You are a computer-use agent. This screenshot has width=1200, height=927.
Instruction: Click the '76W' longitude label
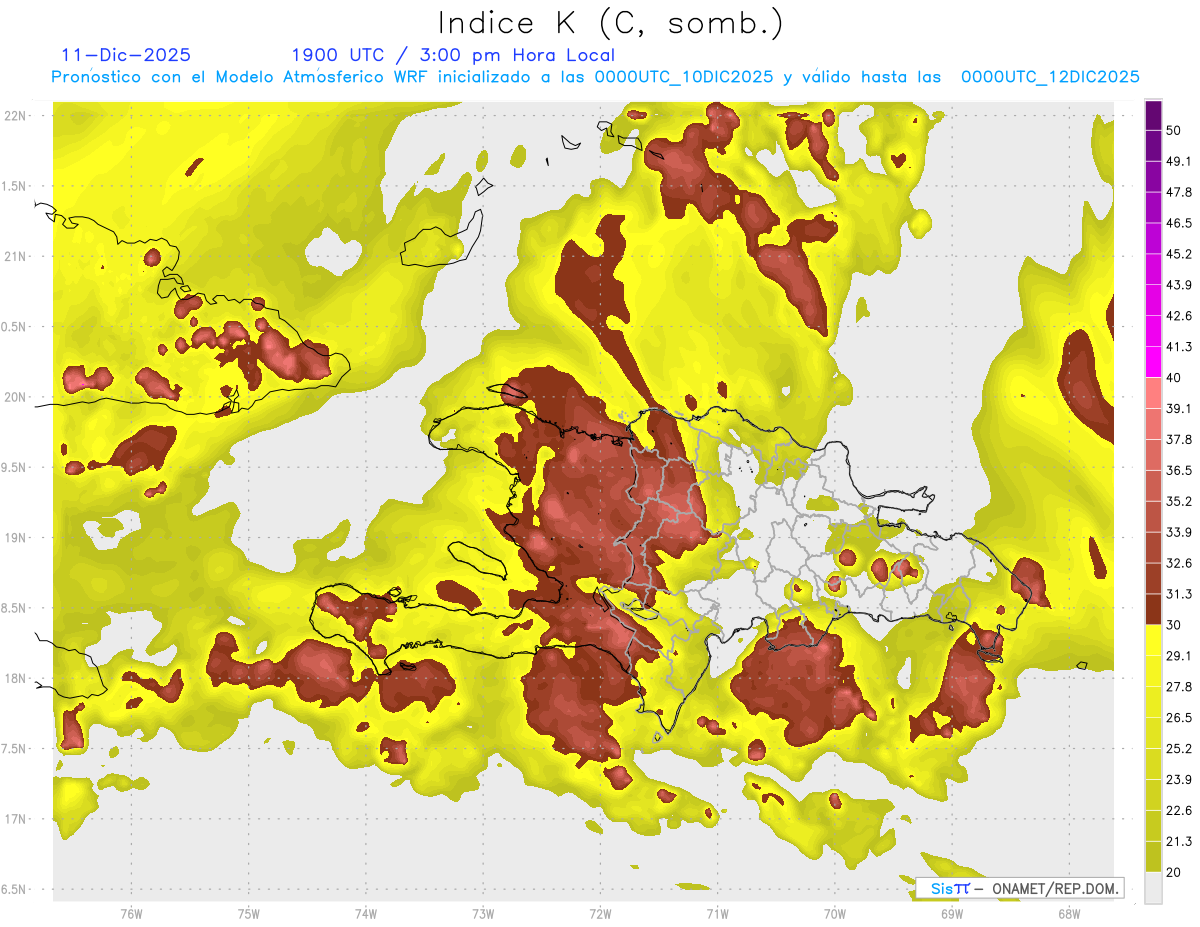(x=131, y=914)
